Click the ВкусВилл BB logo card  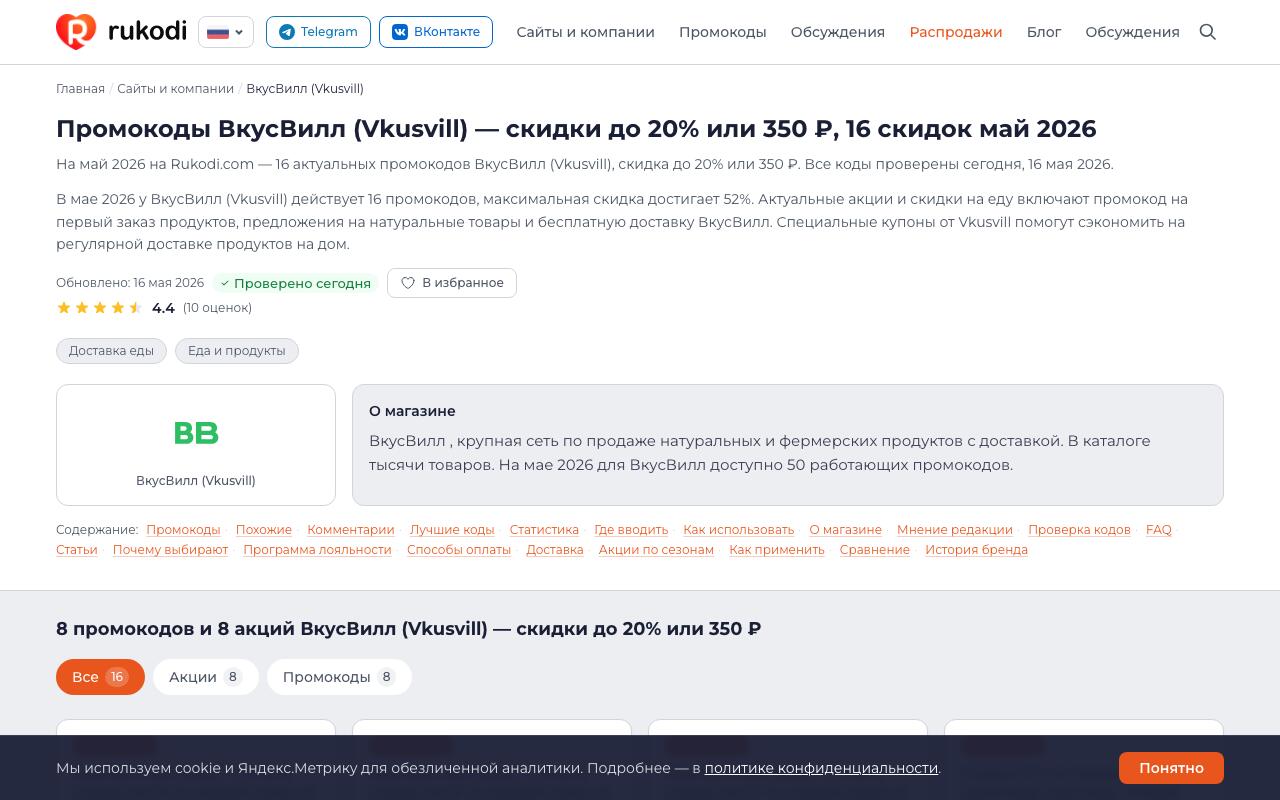(x=196, y=445)
